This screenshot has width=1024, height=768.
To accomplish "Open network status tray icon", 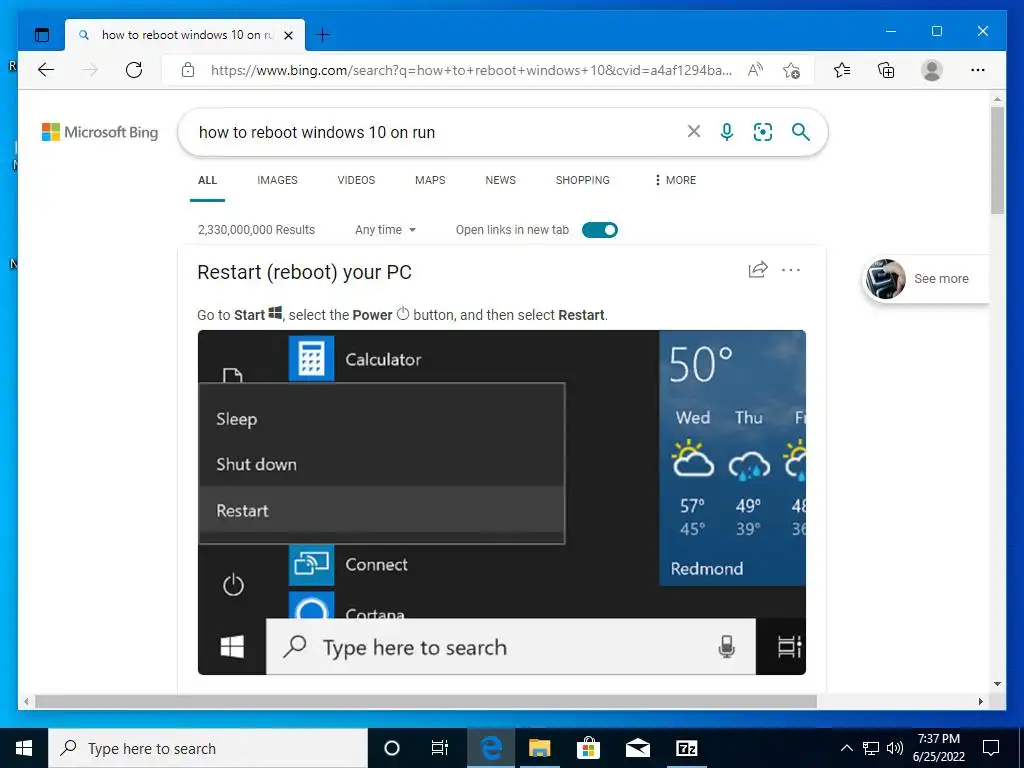I will (x=871, y=748).
